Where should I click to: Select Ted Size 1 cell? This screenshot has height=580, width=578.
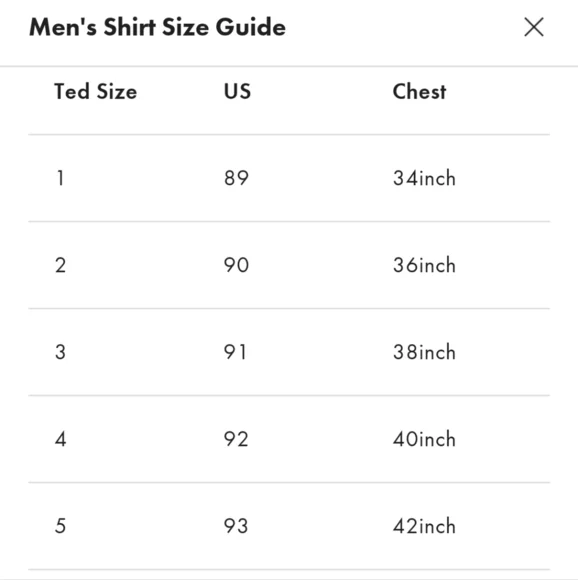pos(61,178)
